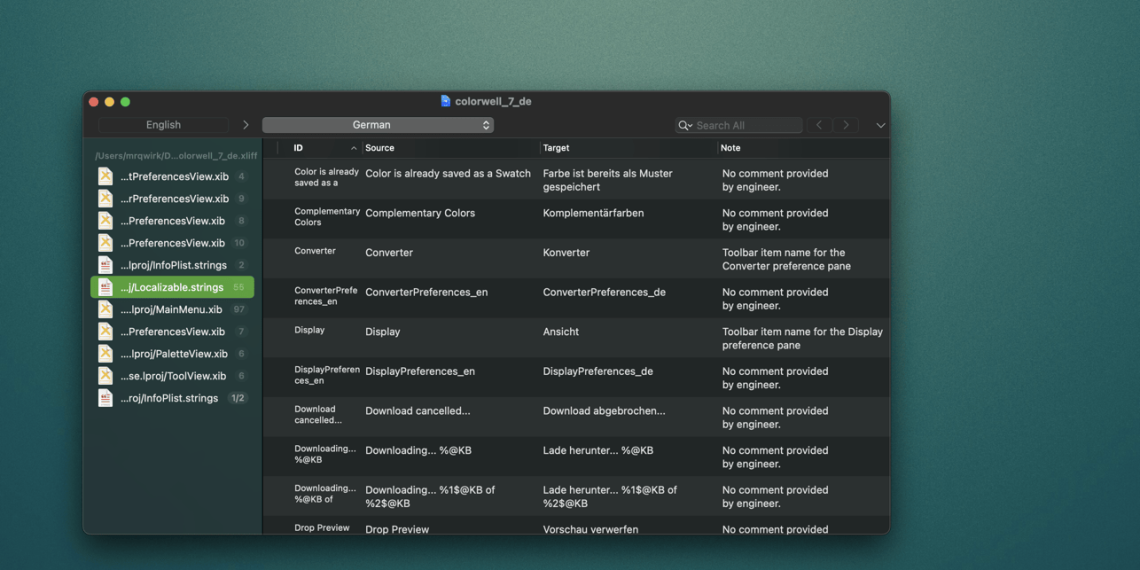Click the next result right arrow
Image resolution: width=1140 pixels, height=570 pixels.
click(846, 125)
